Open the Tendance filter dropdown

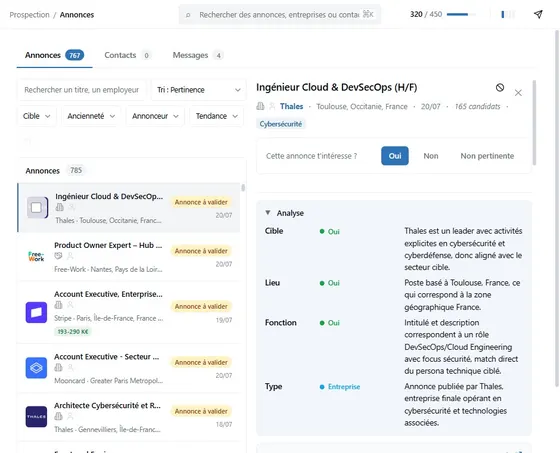click(216, 116)
